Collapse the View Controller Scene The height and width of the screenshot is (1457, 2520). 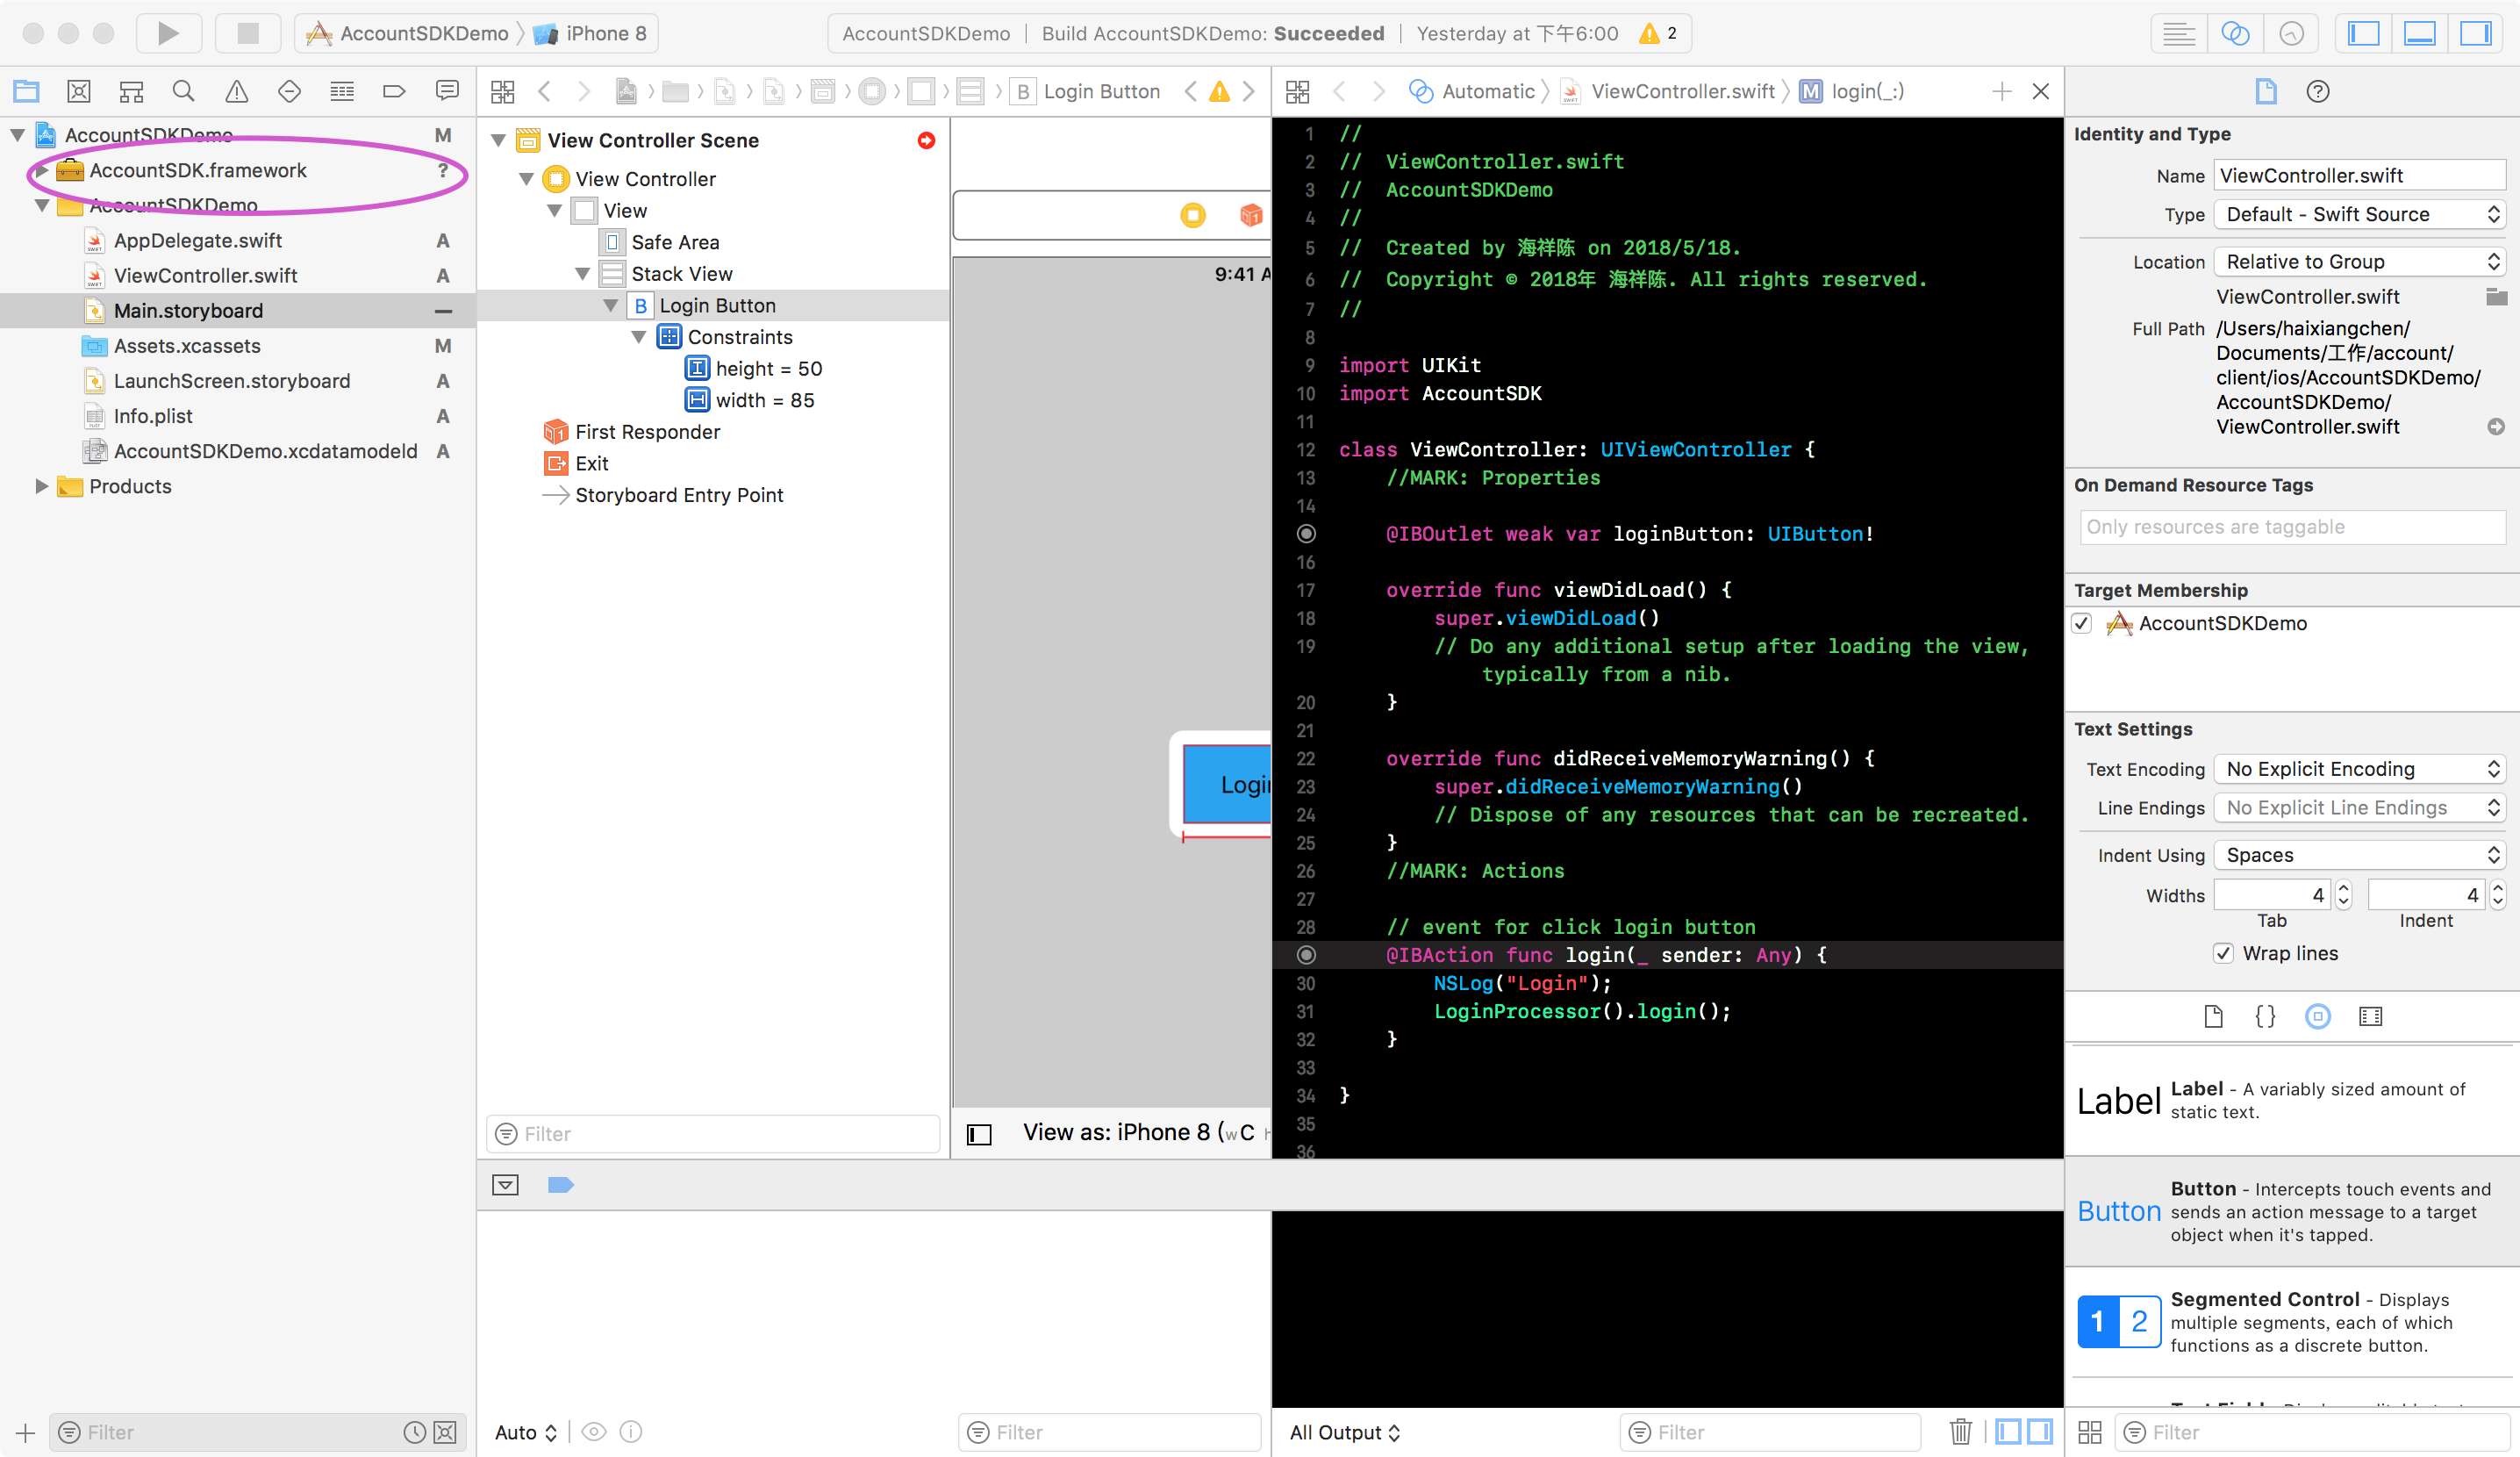(x=498, y=140)
